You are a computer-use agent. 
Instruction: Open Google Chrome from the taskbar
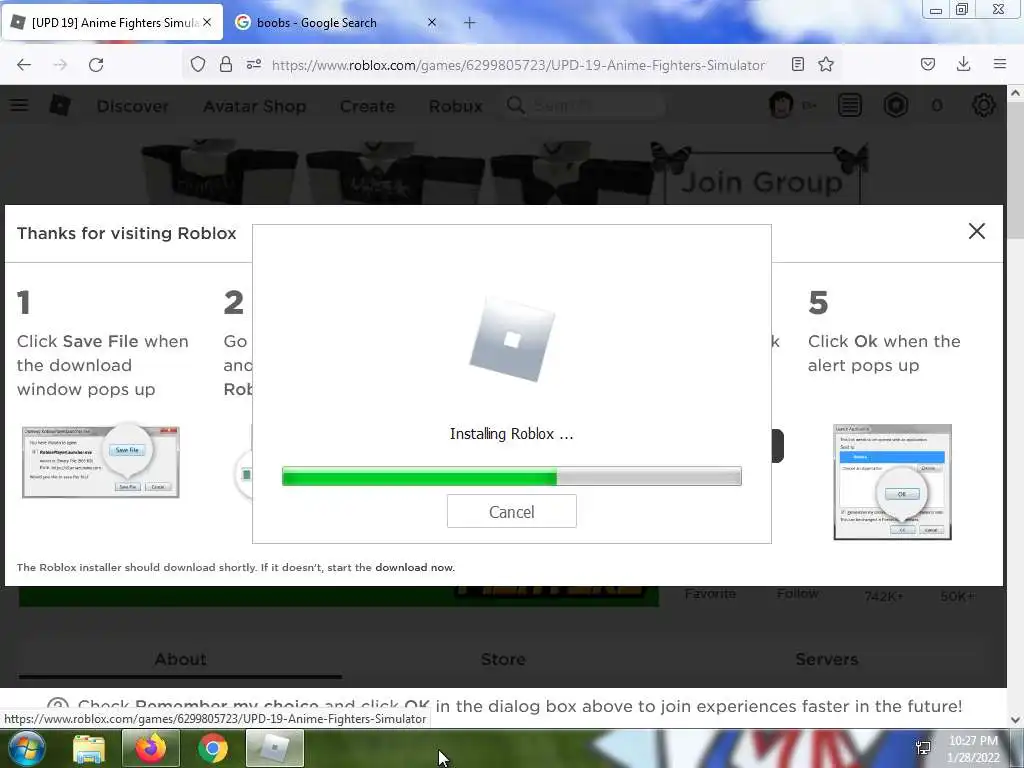click(x=212, y=748)
